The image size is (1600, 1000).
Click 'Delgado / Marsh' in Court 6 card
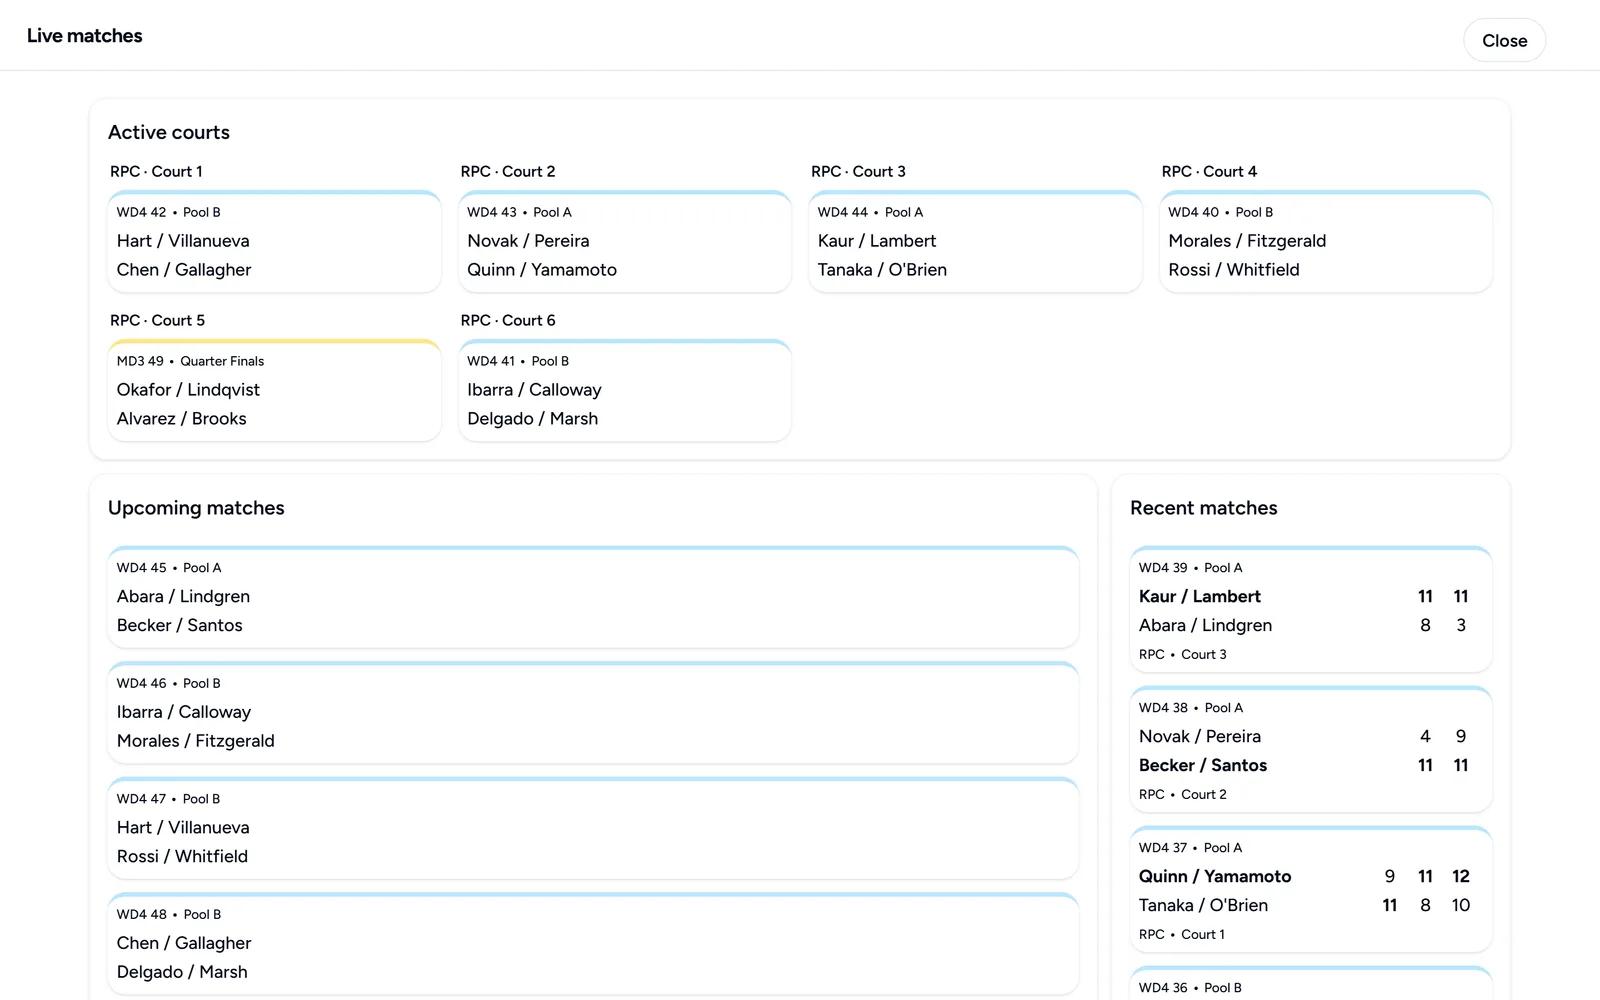(533, 419)
